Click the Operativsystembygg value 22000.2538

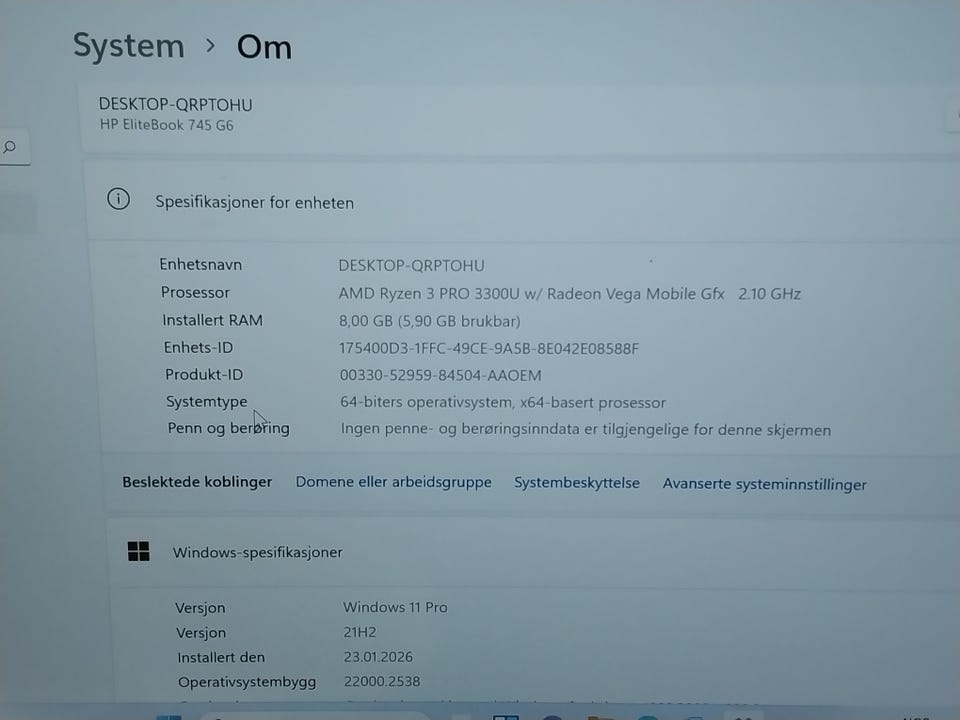point(382,681)
